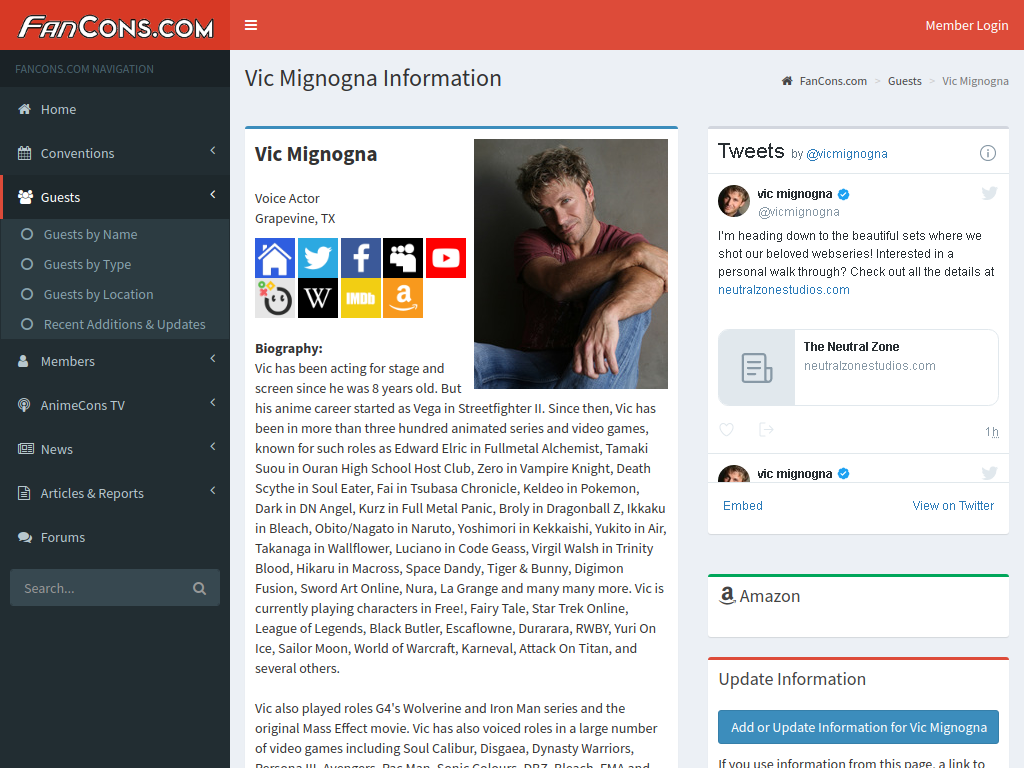Click the Forums chat bubbles icon
The image size is (1024, 768).
pyautogui.click(x=25, y=537)
